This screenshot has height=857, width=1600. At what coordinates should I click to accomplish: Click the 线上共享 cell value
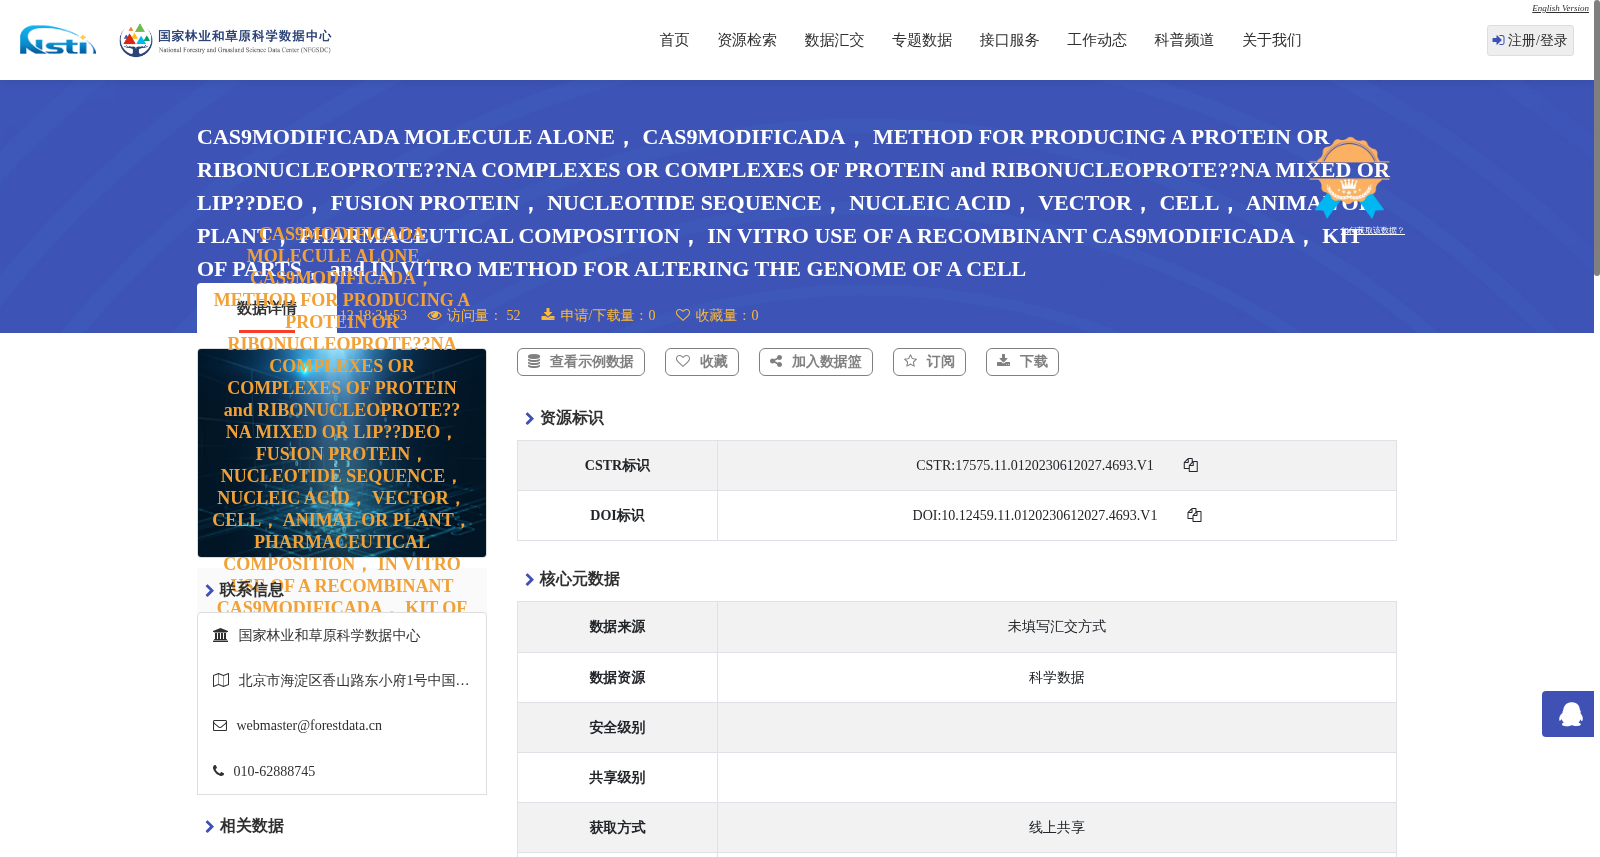coord(1057,828)
